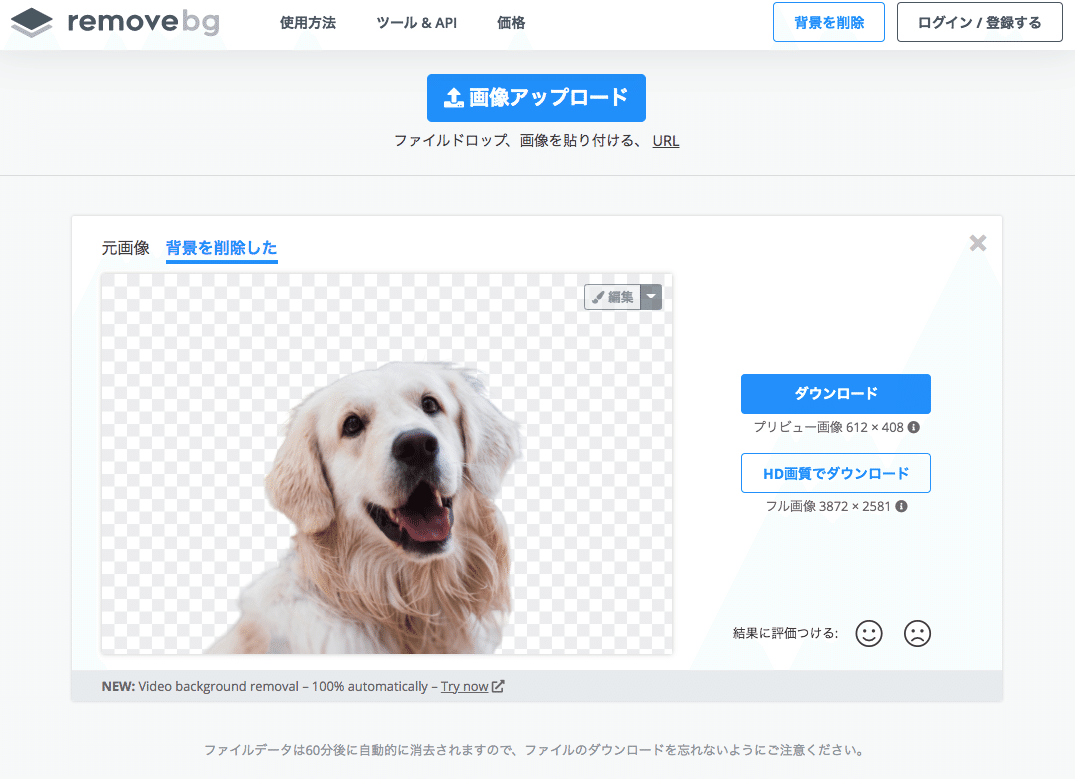Open the 価格 menu item

click(x=510, y=22)
